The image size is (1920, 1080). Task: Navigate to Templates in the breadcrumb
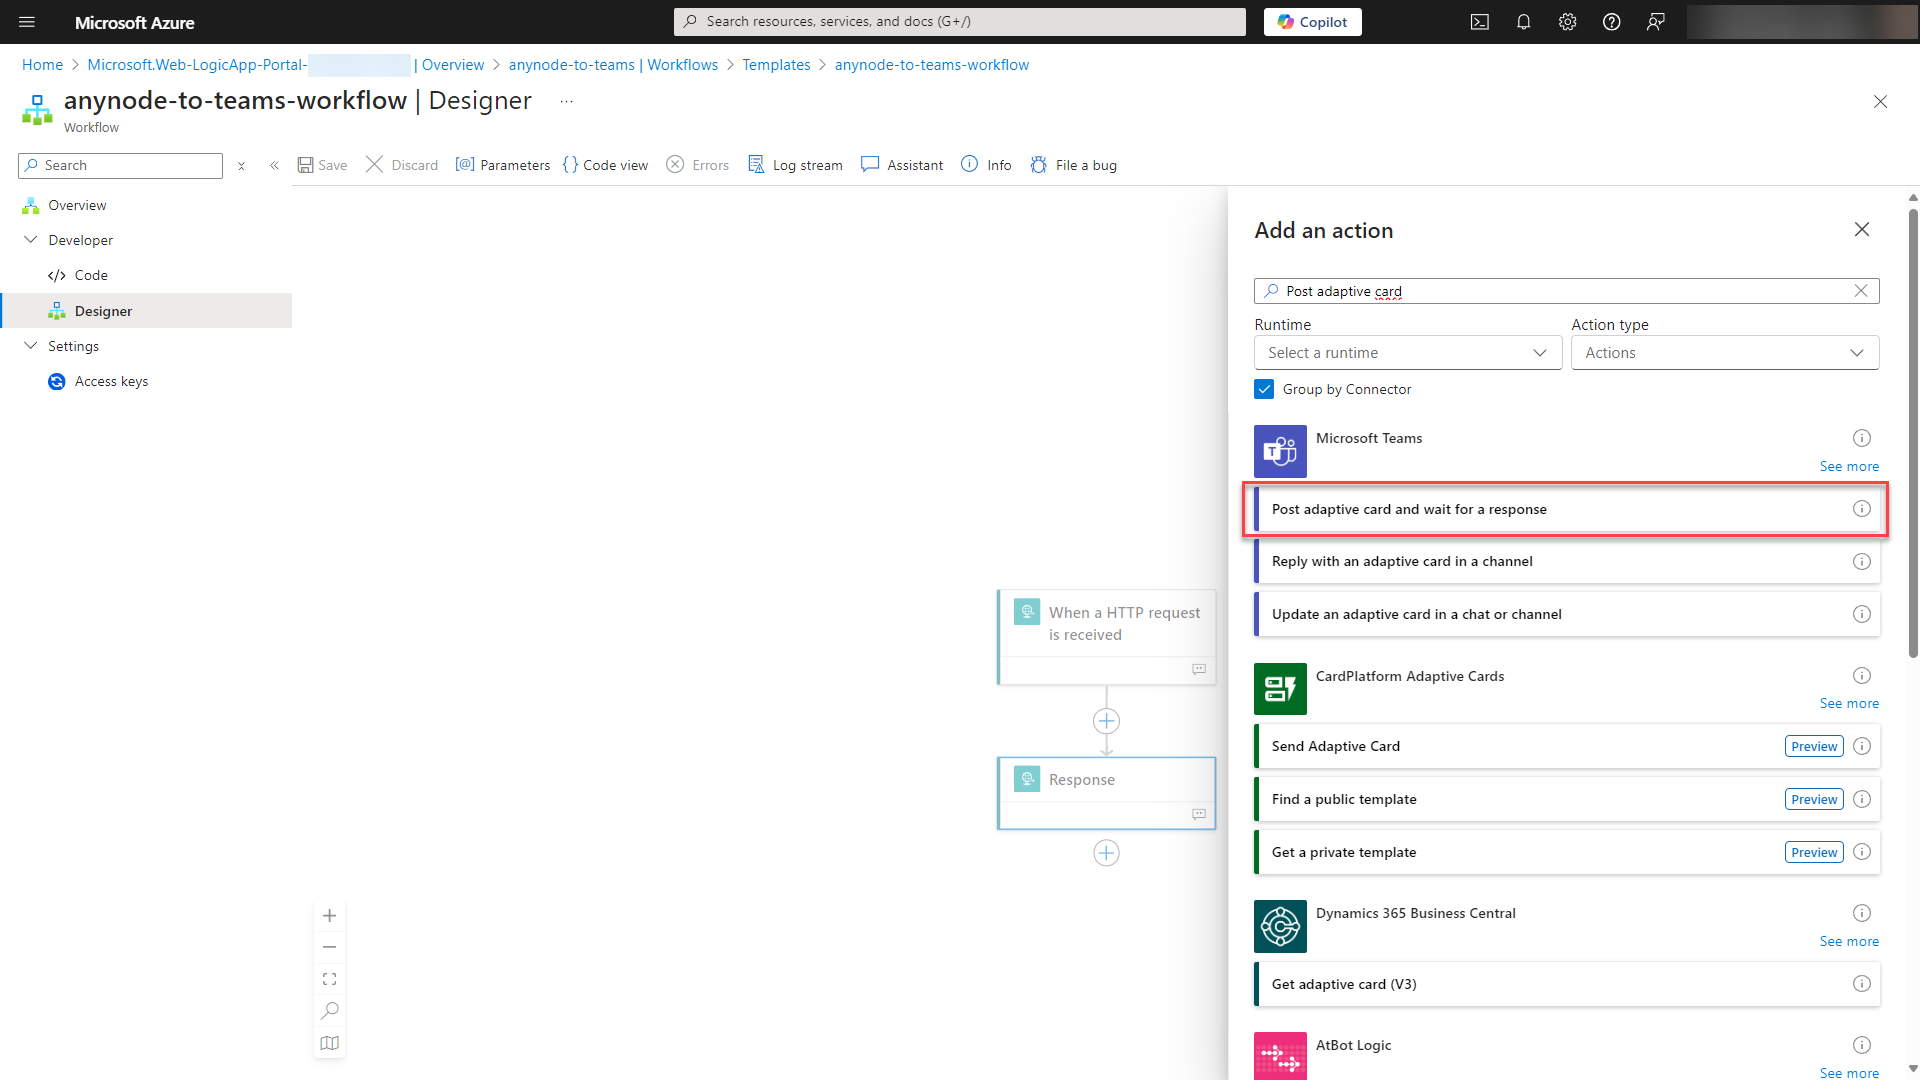tap(775, 64)
